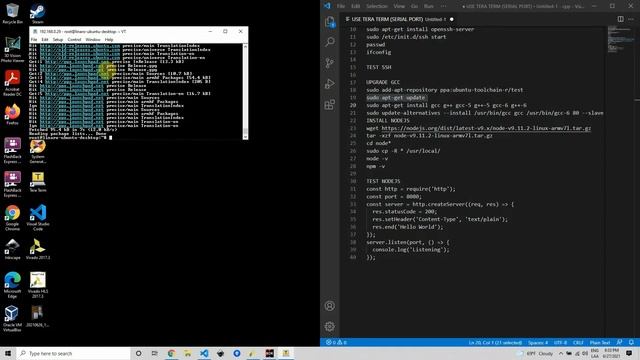The width and height of the screenshot is (640, 360).
Task: Click the Split Editor icon
Action: pos(620,19)
